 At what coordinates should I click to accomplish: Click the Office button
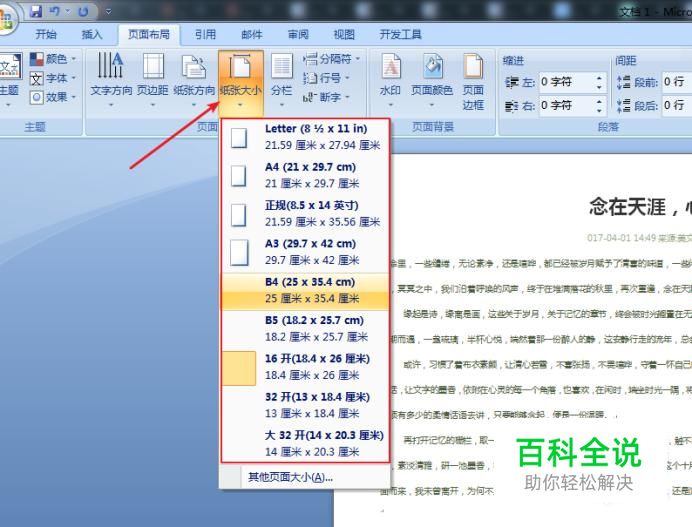5,20
